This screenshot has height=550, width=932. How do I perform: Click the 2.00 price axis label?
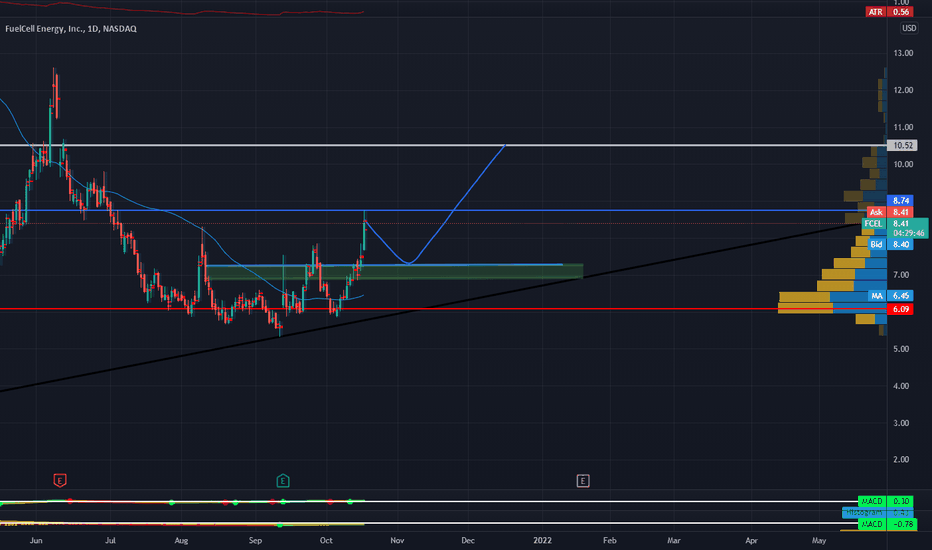(x=901, y=460)
